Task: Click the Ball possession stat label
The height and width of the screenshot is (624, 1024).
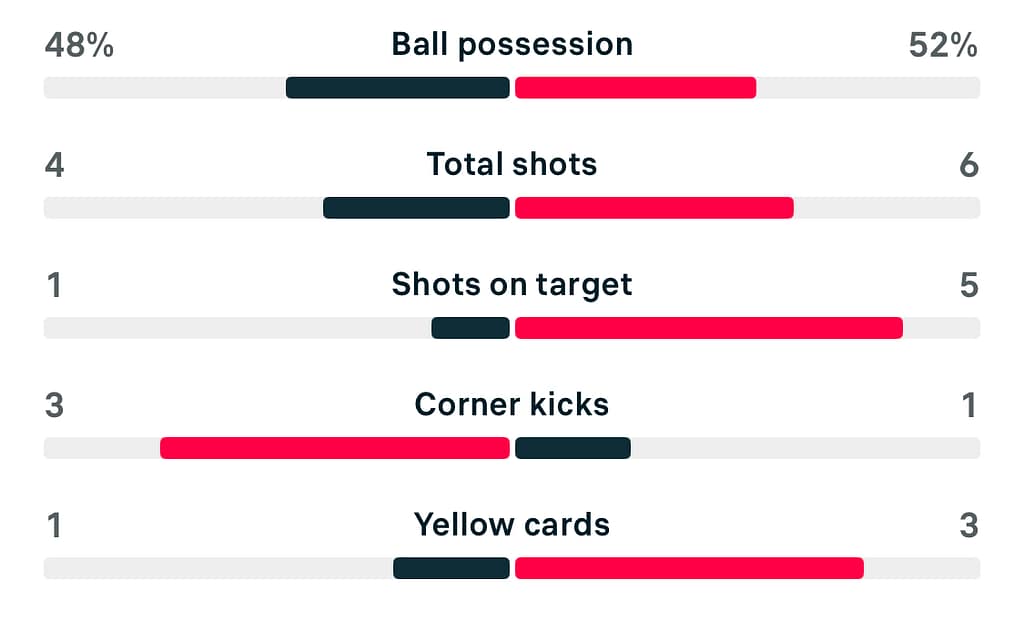Action: coord(512,44)
